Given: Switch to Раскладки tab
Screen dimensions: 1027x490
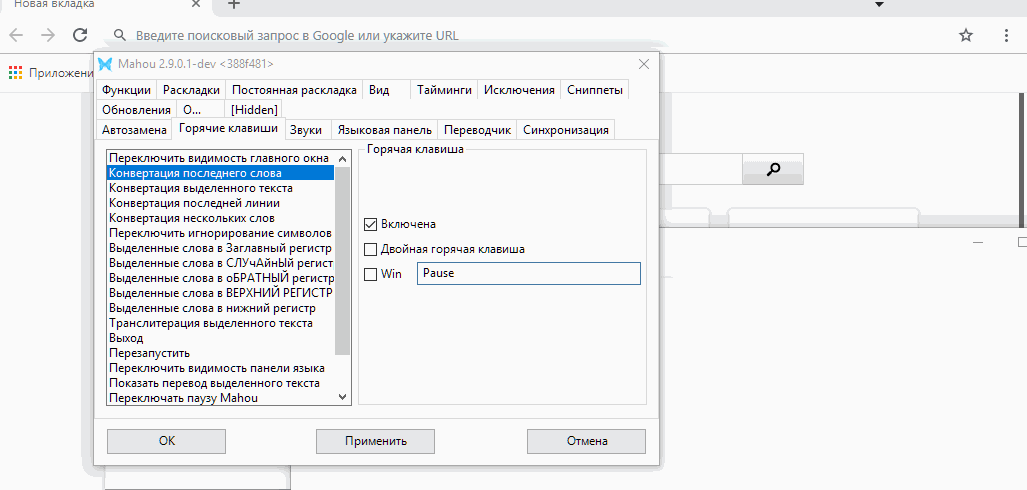Looking at the screenshot, I should [191, 90].
